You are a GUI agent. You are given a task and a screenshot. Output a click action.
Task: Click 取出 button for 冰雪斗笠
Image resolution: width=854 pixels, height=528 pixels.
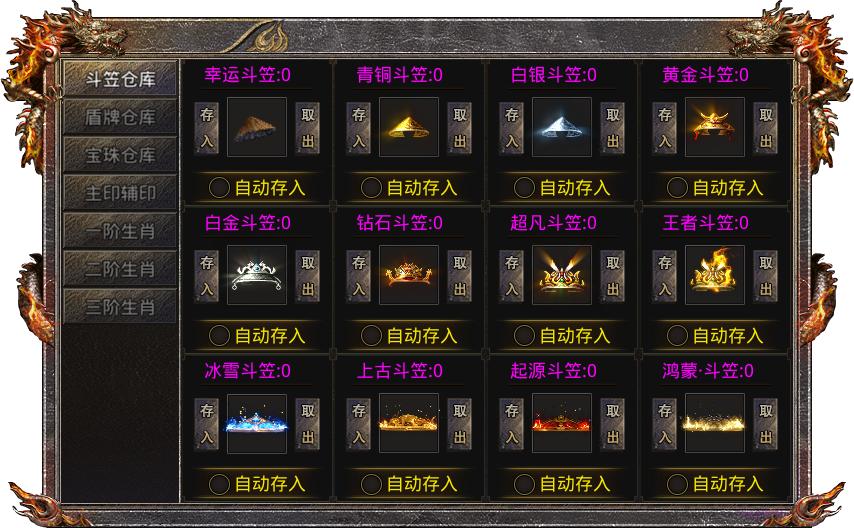point(308,424)
